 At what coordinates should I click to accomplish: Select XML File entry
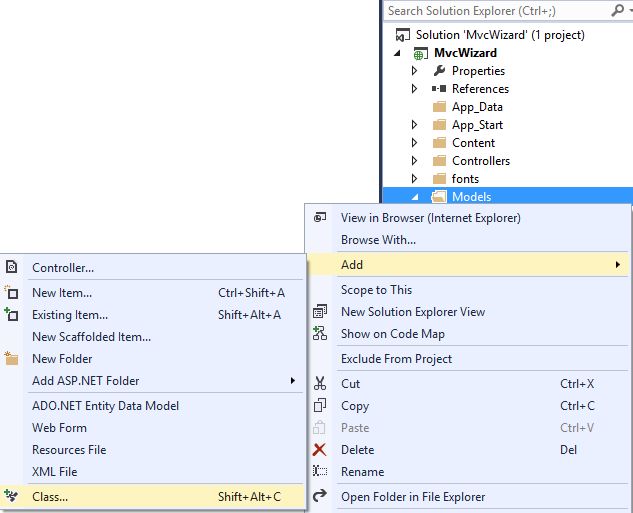click(153, 471)
